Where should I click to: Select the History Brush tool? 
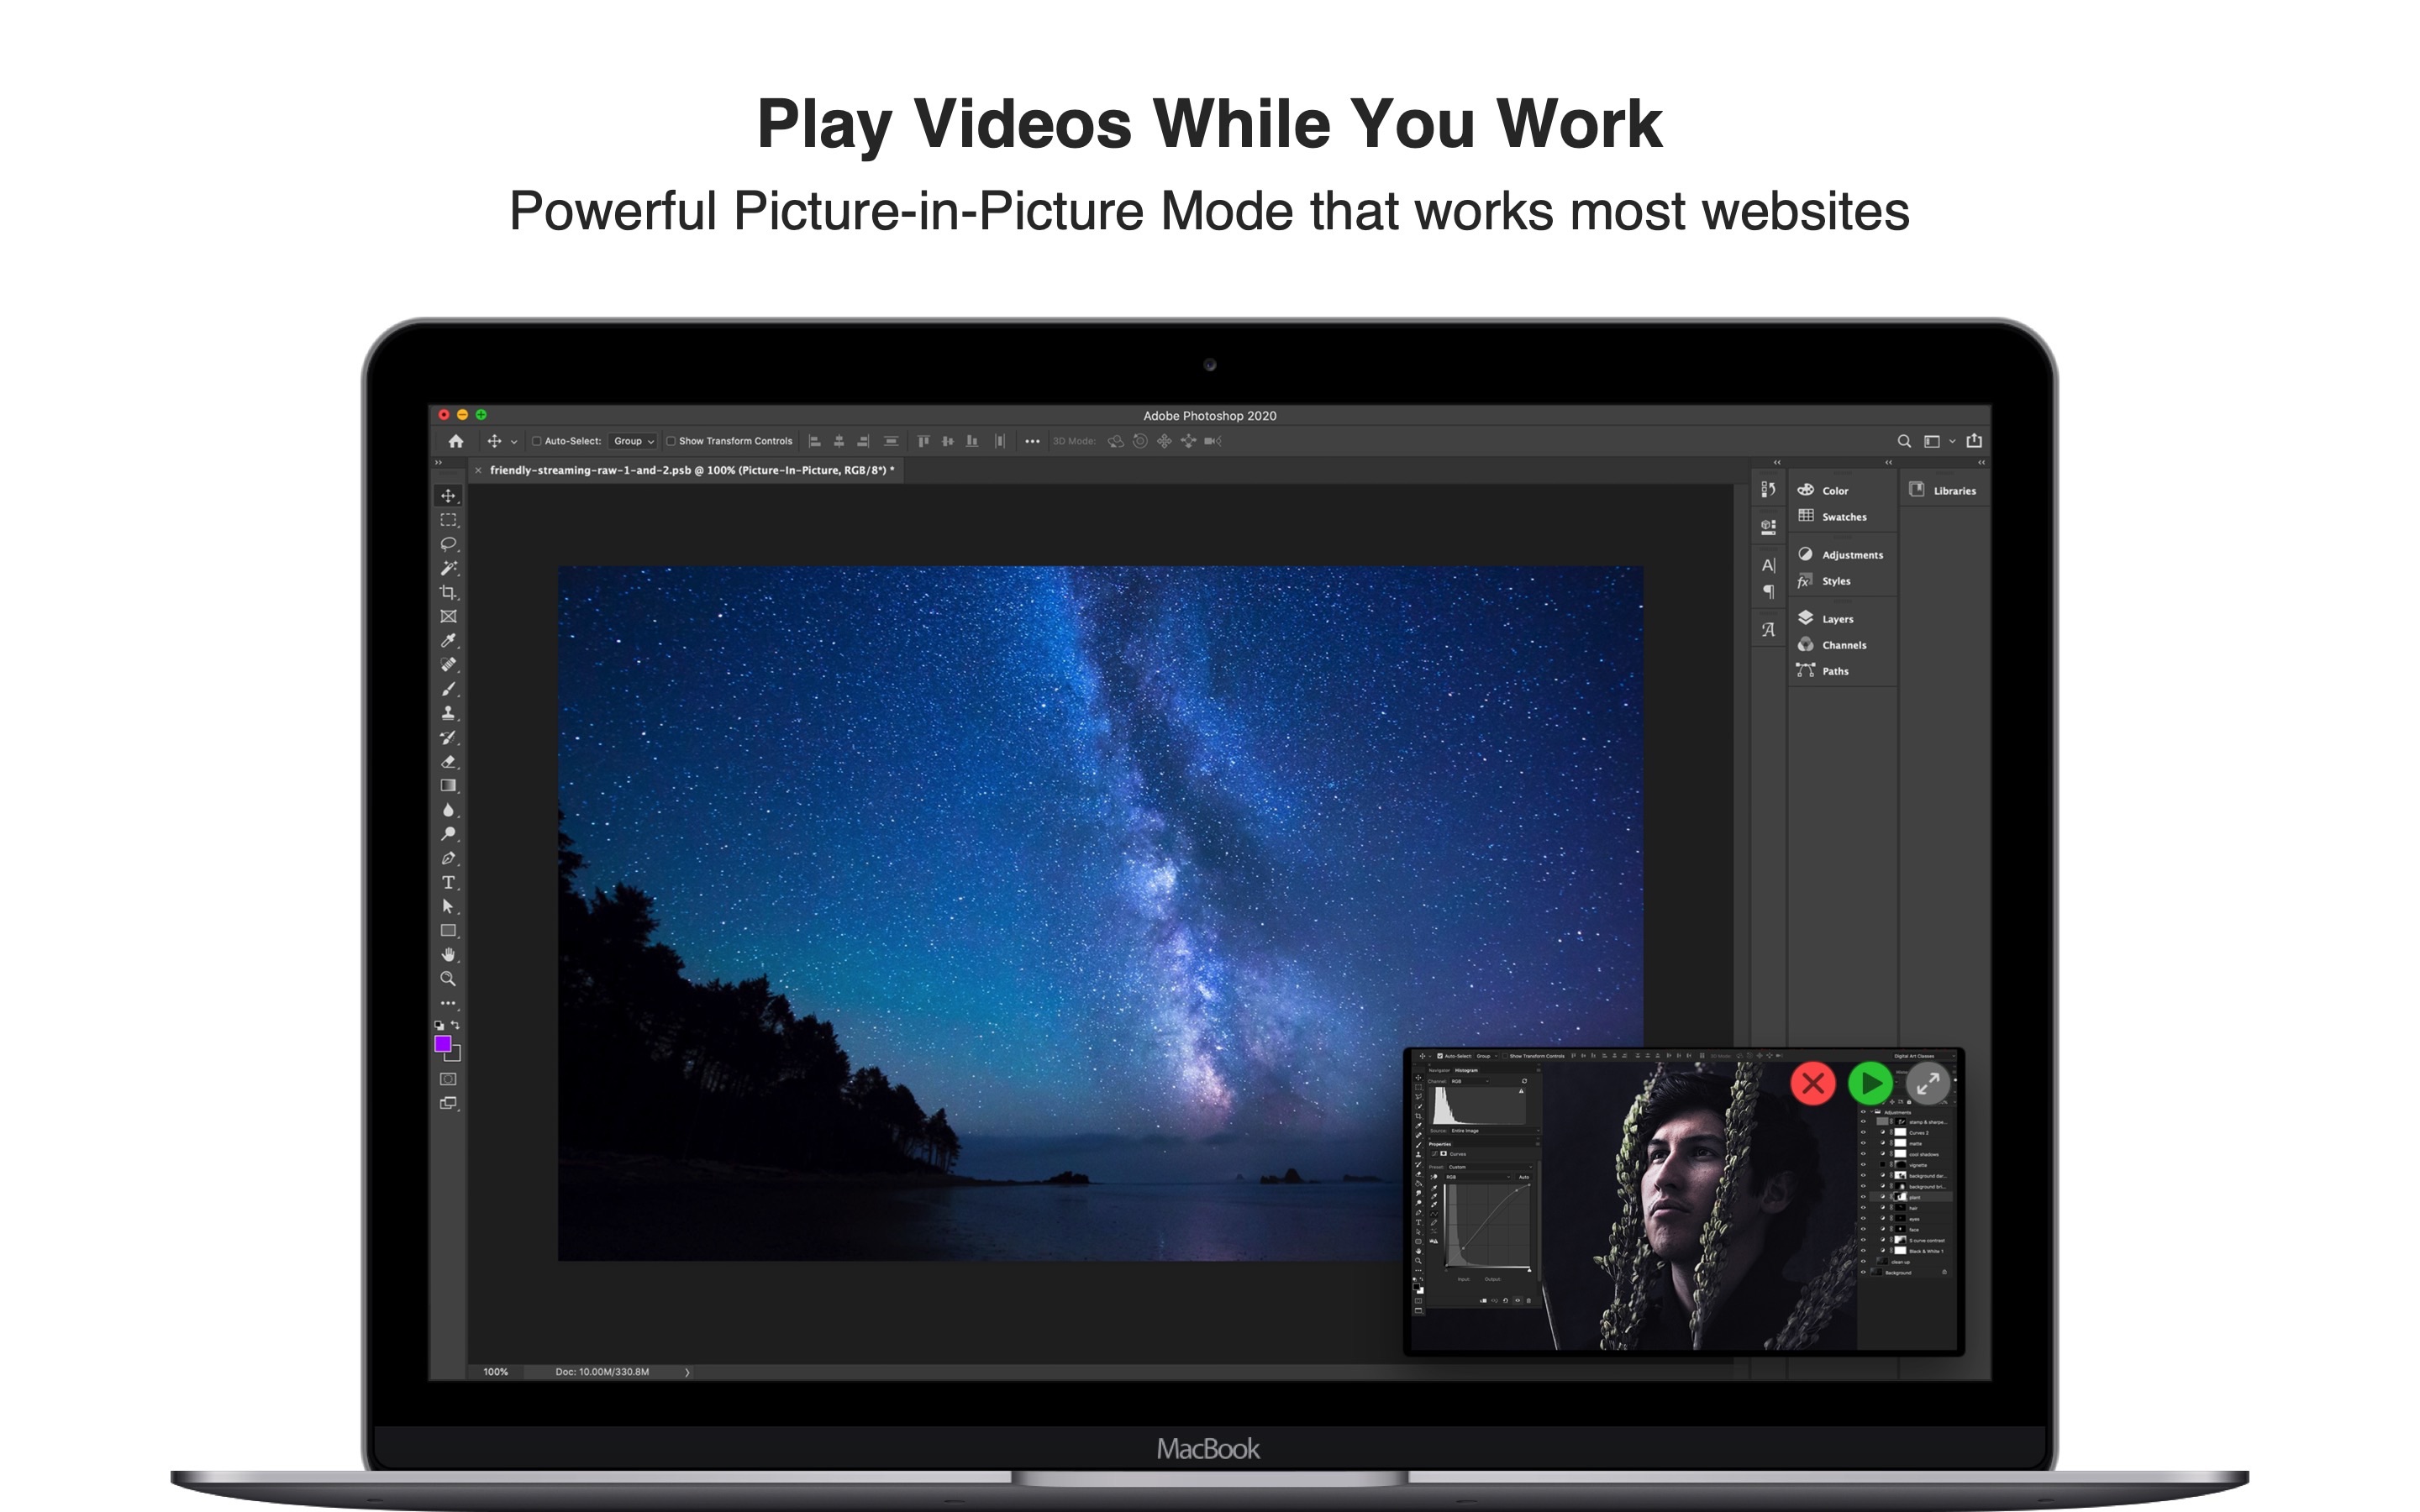coord(448,737)
